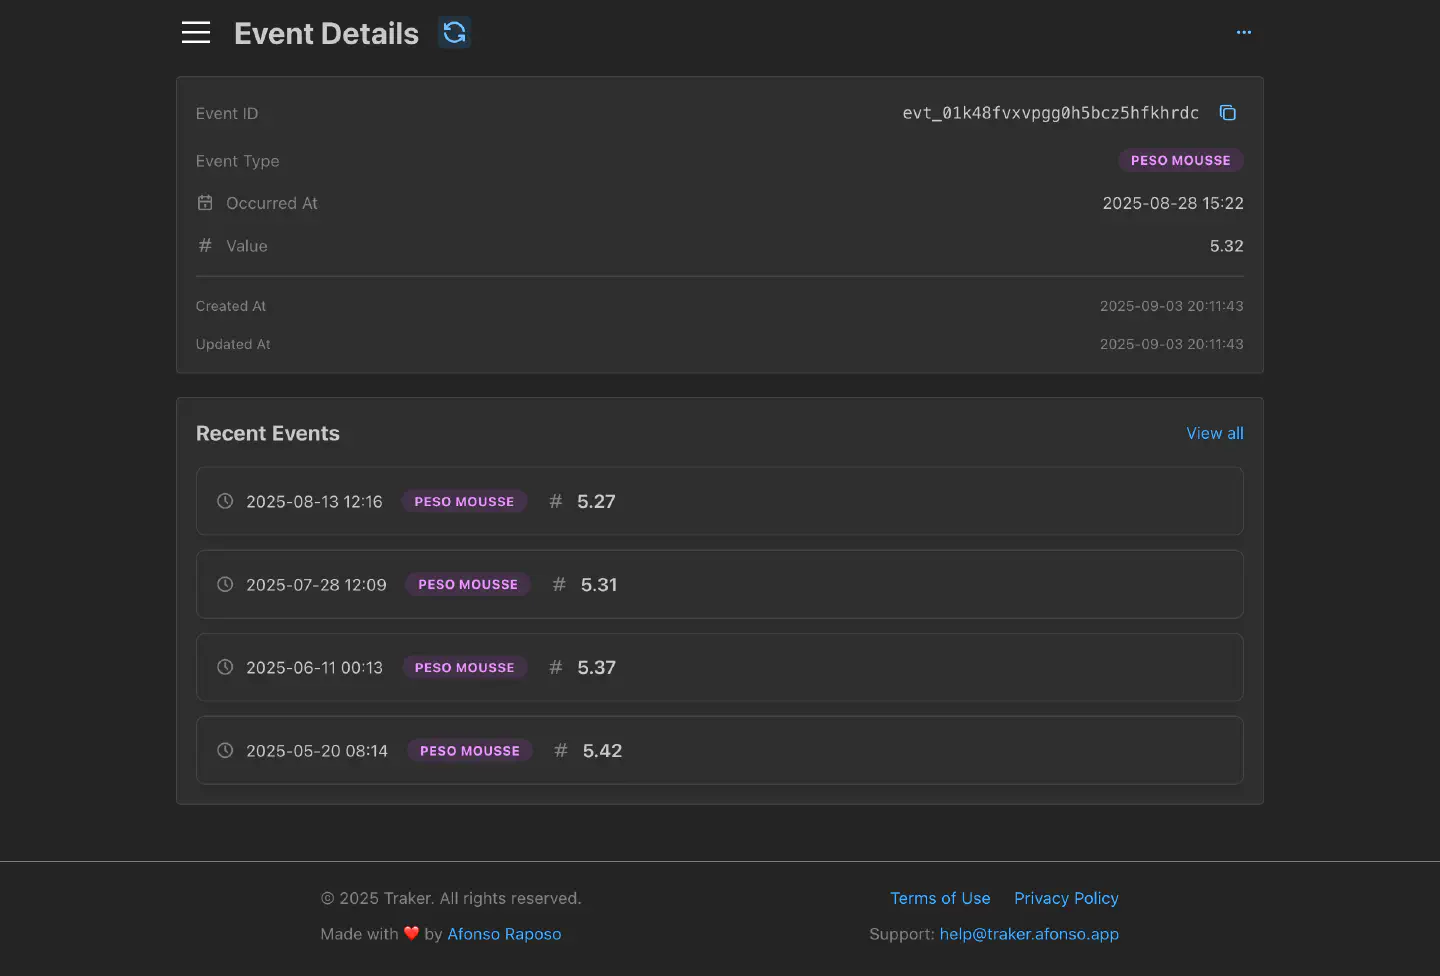Open the Privacy Policy link
The image size is (1440, 976).
[1066, 898]
